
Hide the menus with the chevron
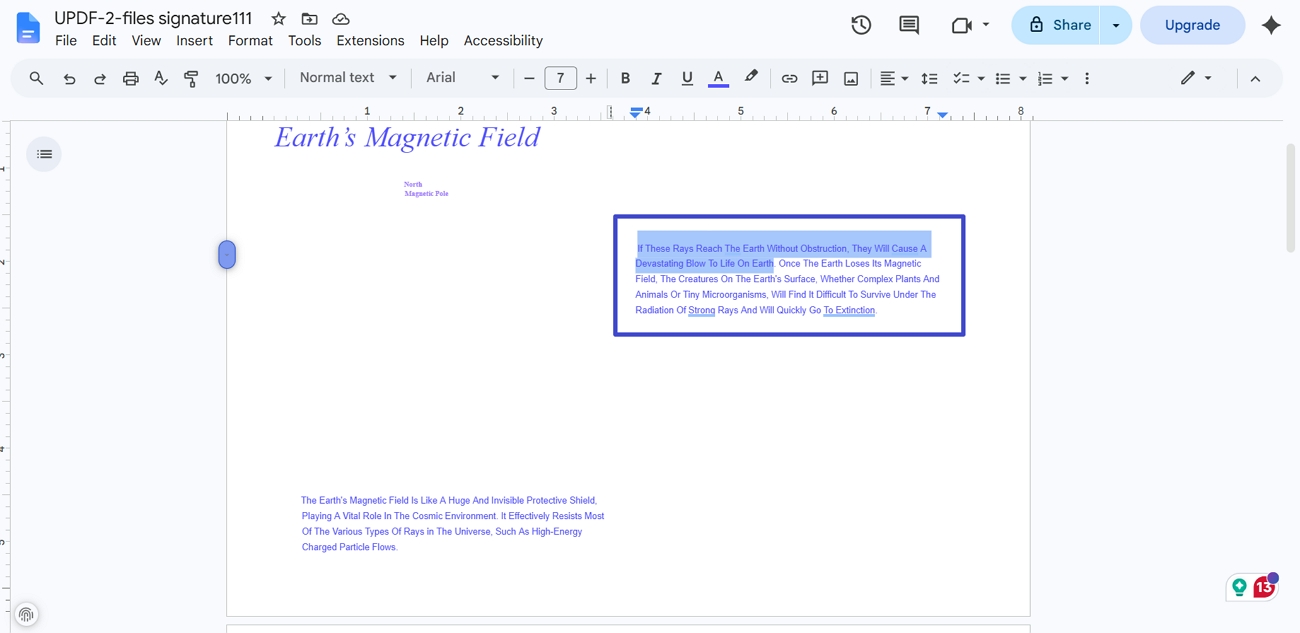pyautogui.click(x=1255, y=78)
